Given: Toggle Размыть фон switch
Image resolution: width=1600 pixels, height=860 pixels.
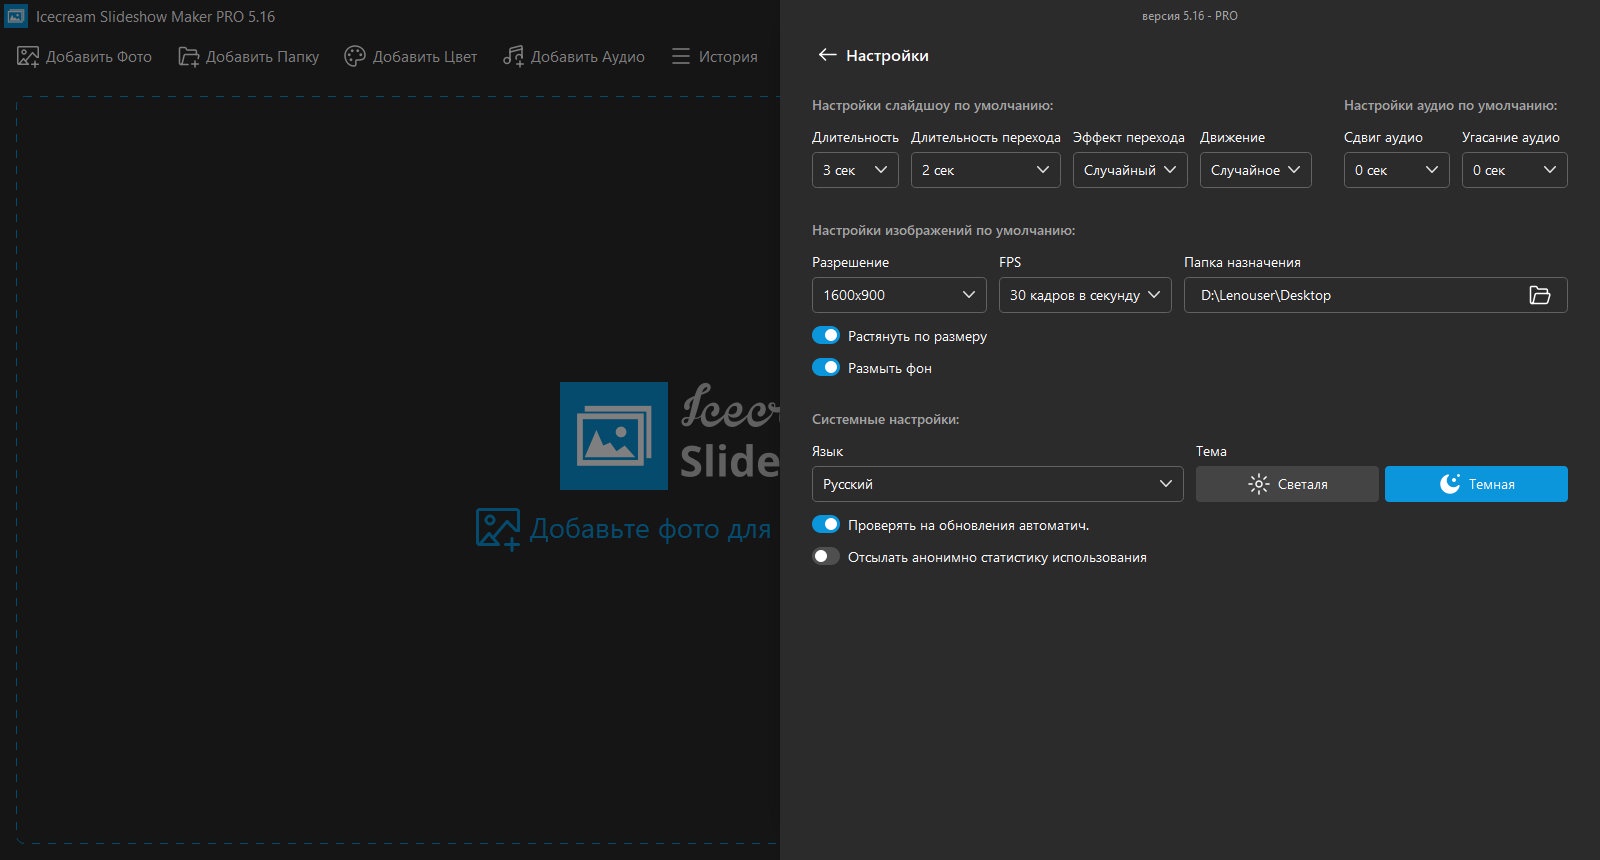Looking at the screenshot, I should click(826, 367).
